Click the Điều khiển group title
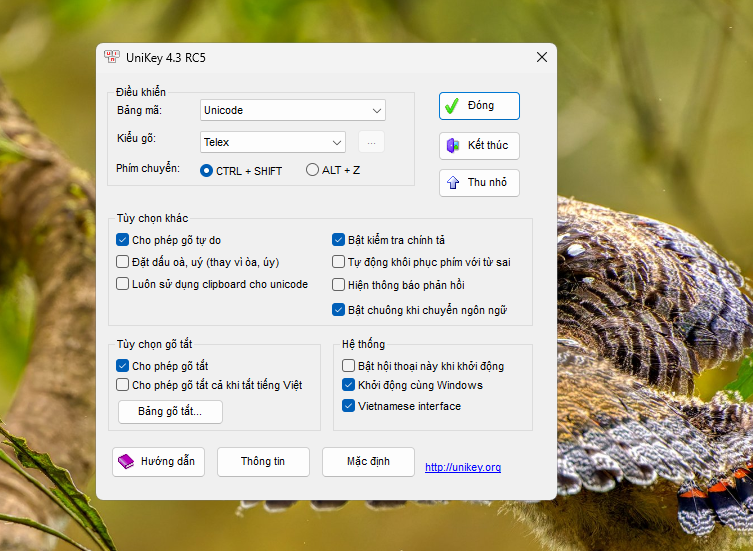This screenshot has height=551, width=753. click(141, 92)
